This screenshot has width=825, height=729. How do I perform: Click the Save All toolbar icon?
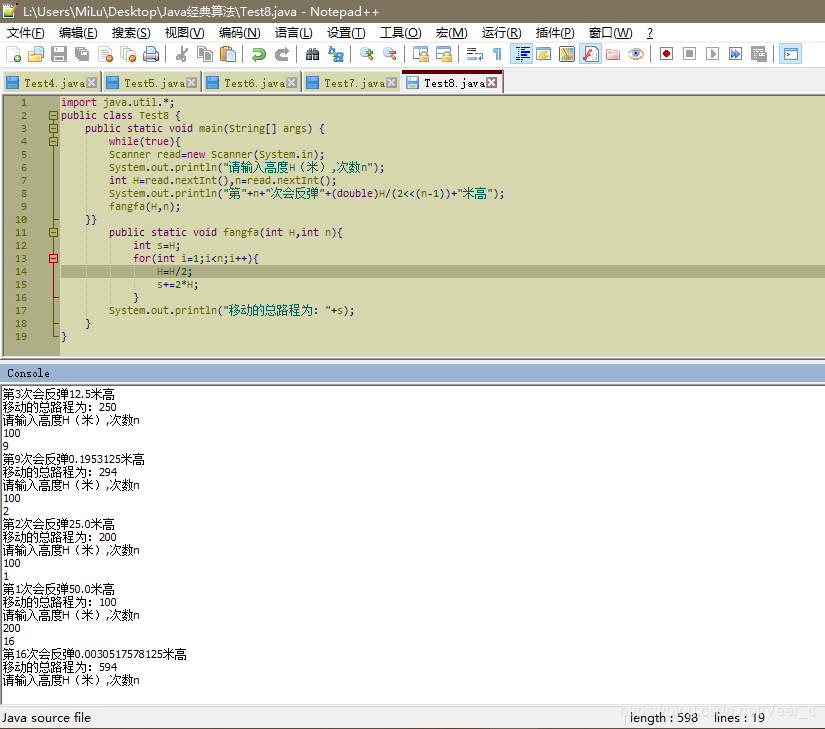tap(82, 54)
